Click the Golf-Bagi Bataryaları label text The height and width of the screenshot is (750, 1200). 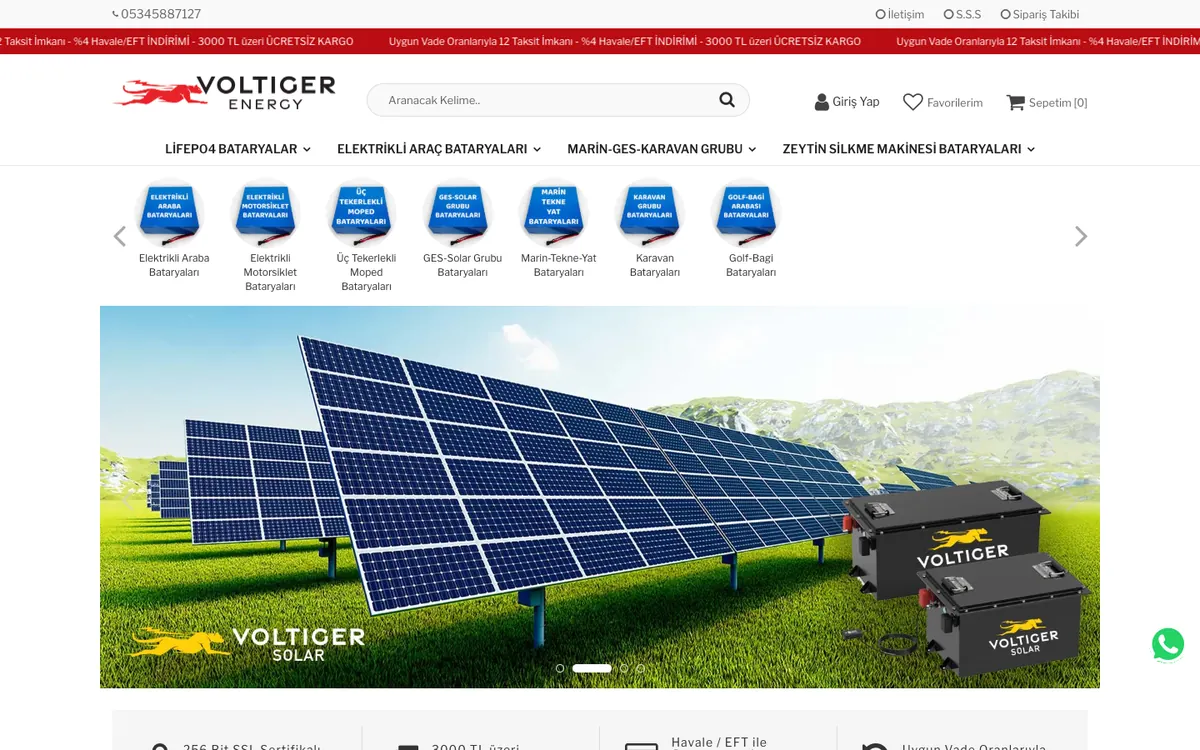(751, 265)
